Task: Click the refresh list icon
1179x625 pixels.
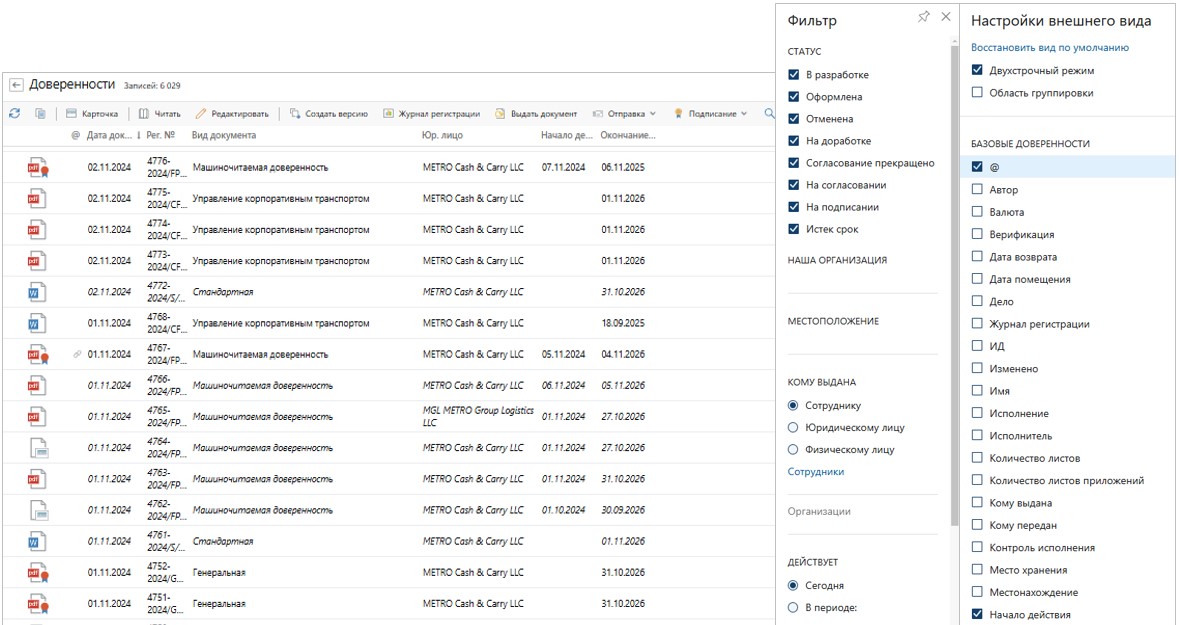Action: pyautogui.click(x=14, y=114)
